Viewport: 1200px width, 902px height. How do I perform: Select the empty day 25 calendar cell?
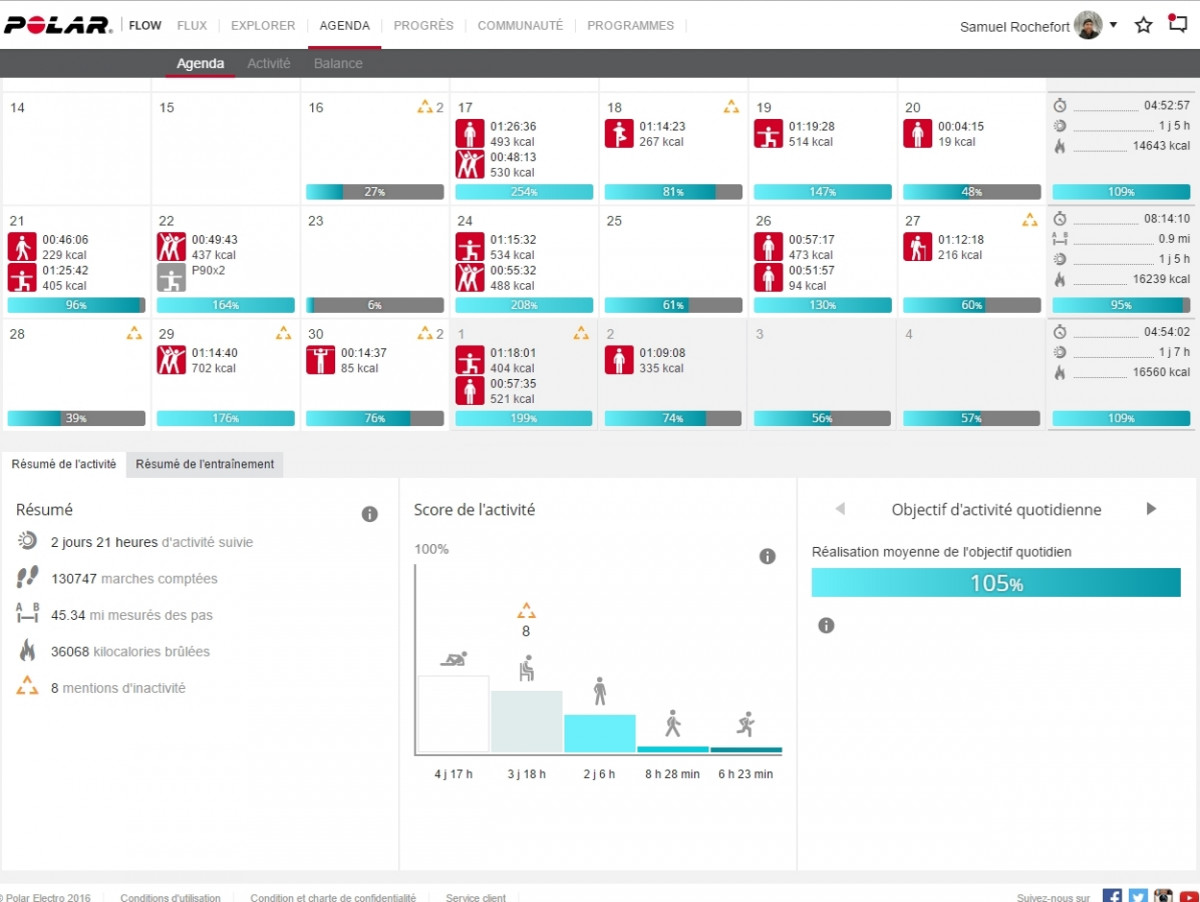pos(673,255)
